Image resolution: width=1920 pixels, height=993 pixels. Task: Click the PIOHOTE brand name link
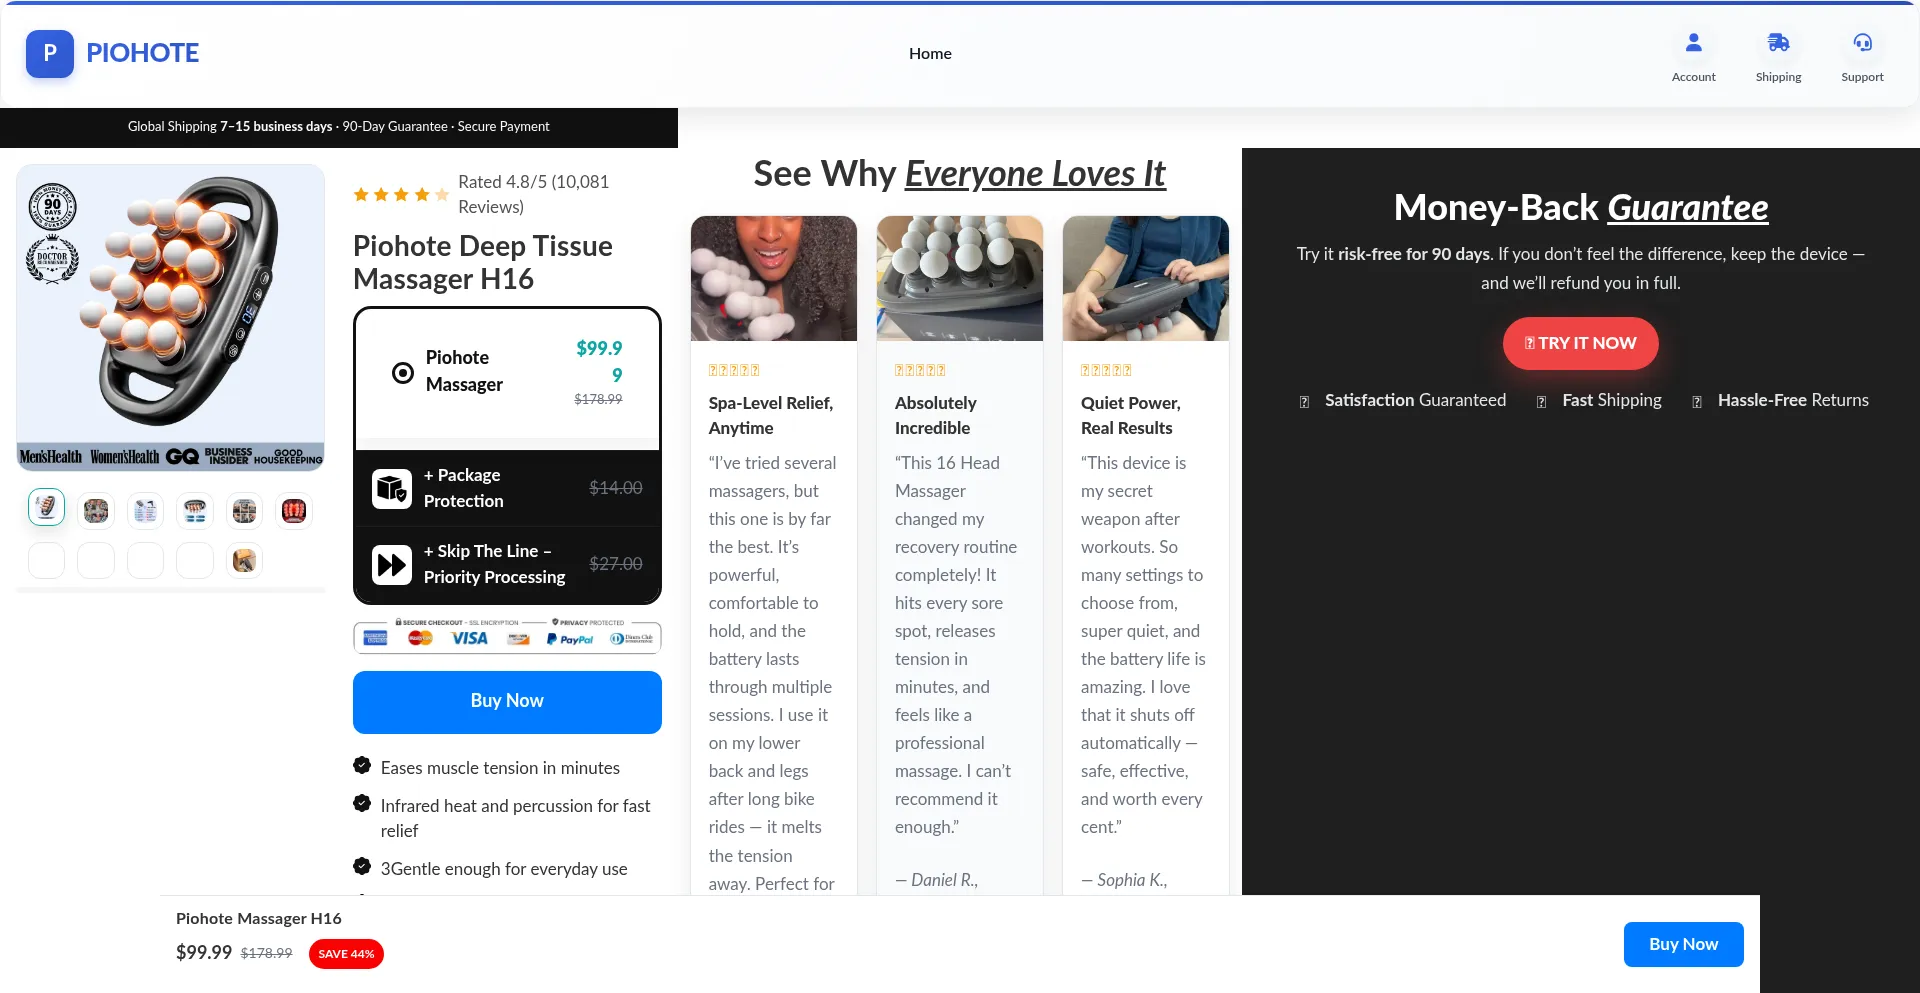pos(142,53)
